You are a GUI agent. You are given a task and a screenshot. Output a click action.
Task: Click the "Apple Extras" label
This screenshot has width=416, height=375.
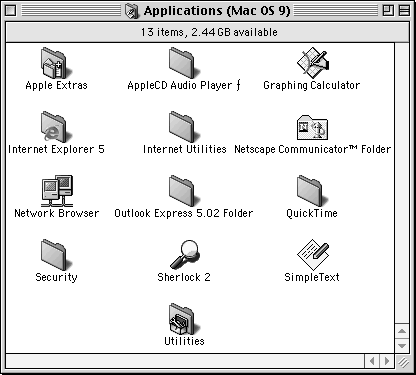pos(56,85)
